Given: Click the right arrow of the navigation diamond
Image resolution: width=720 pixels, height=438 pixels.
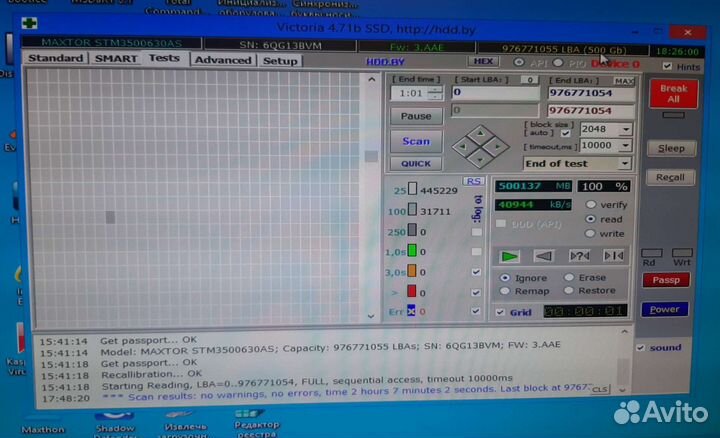Looking at the screenshot, I should tap(498, 147).
